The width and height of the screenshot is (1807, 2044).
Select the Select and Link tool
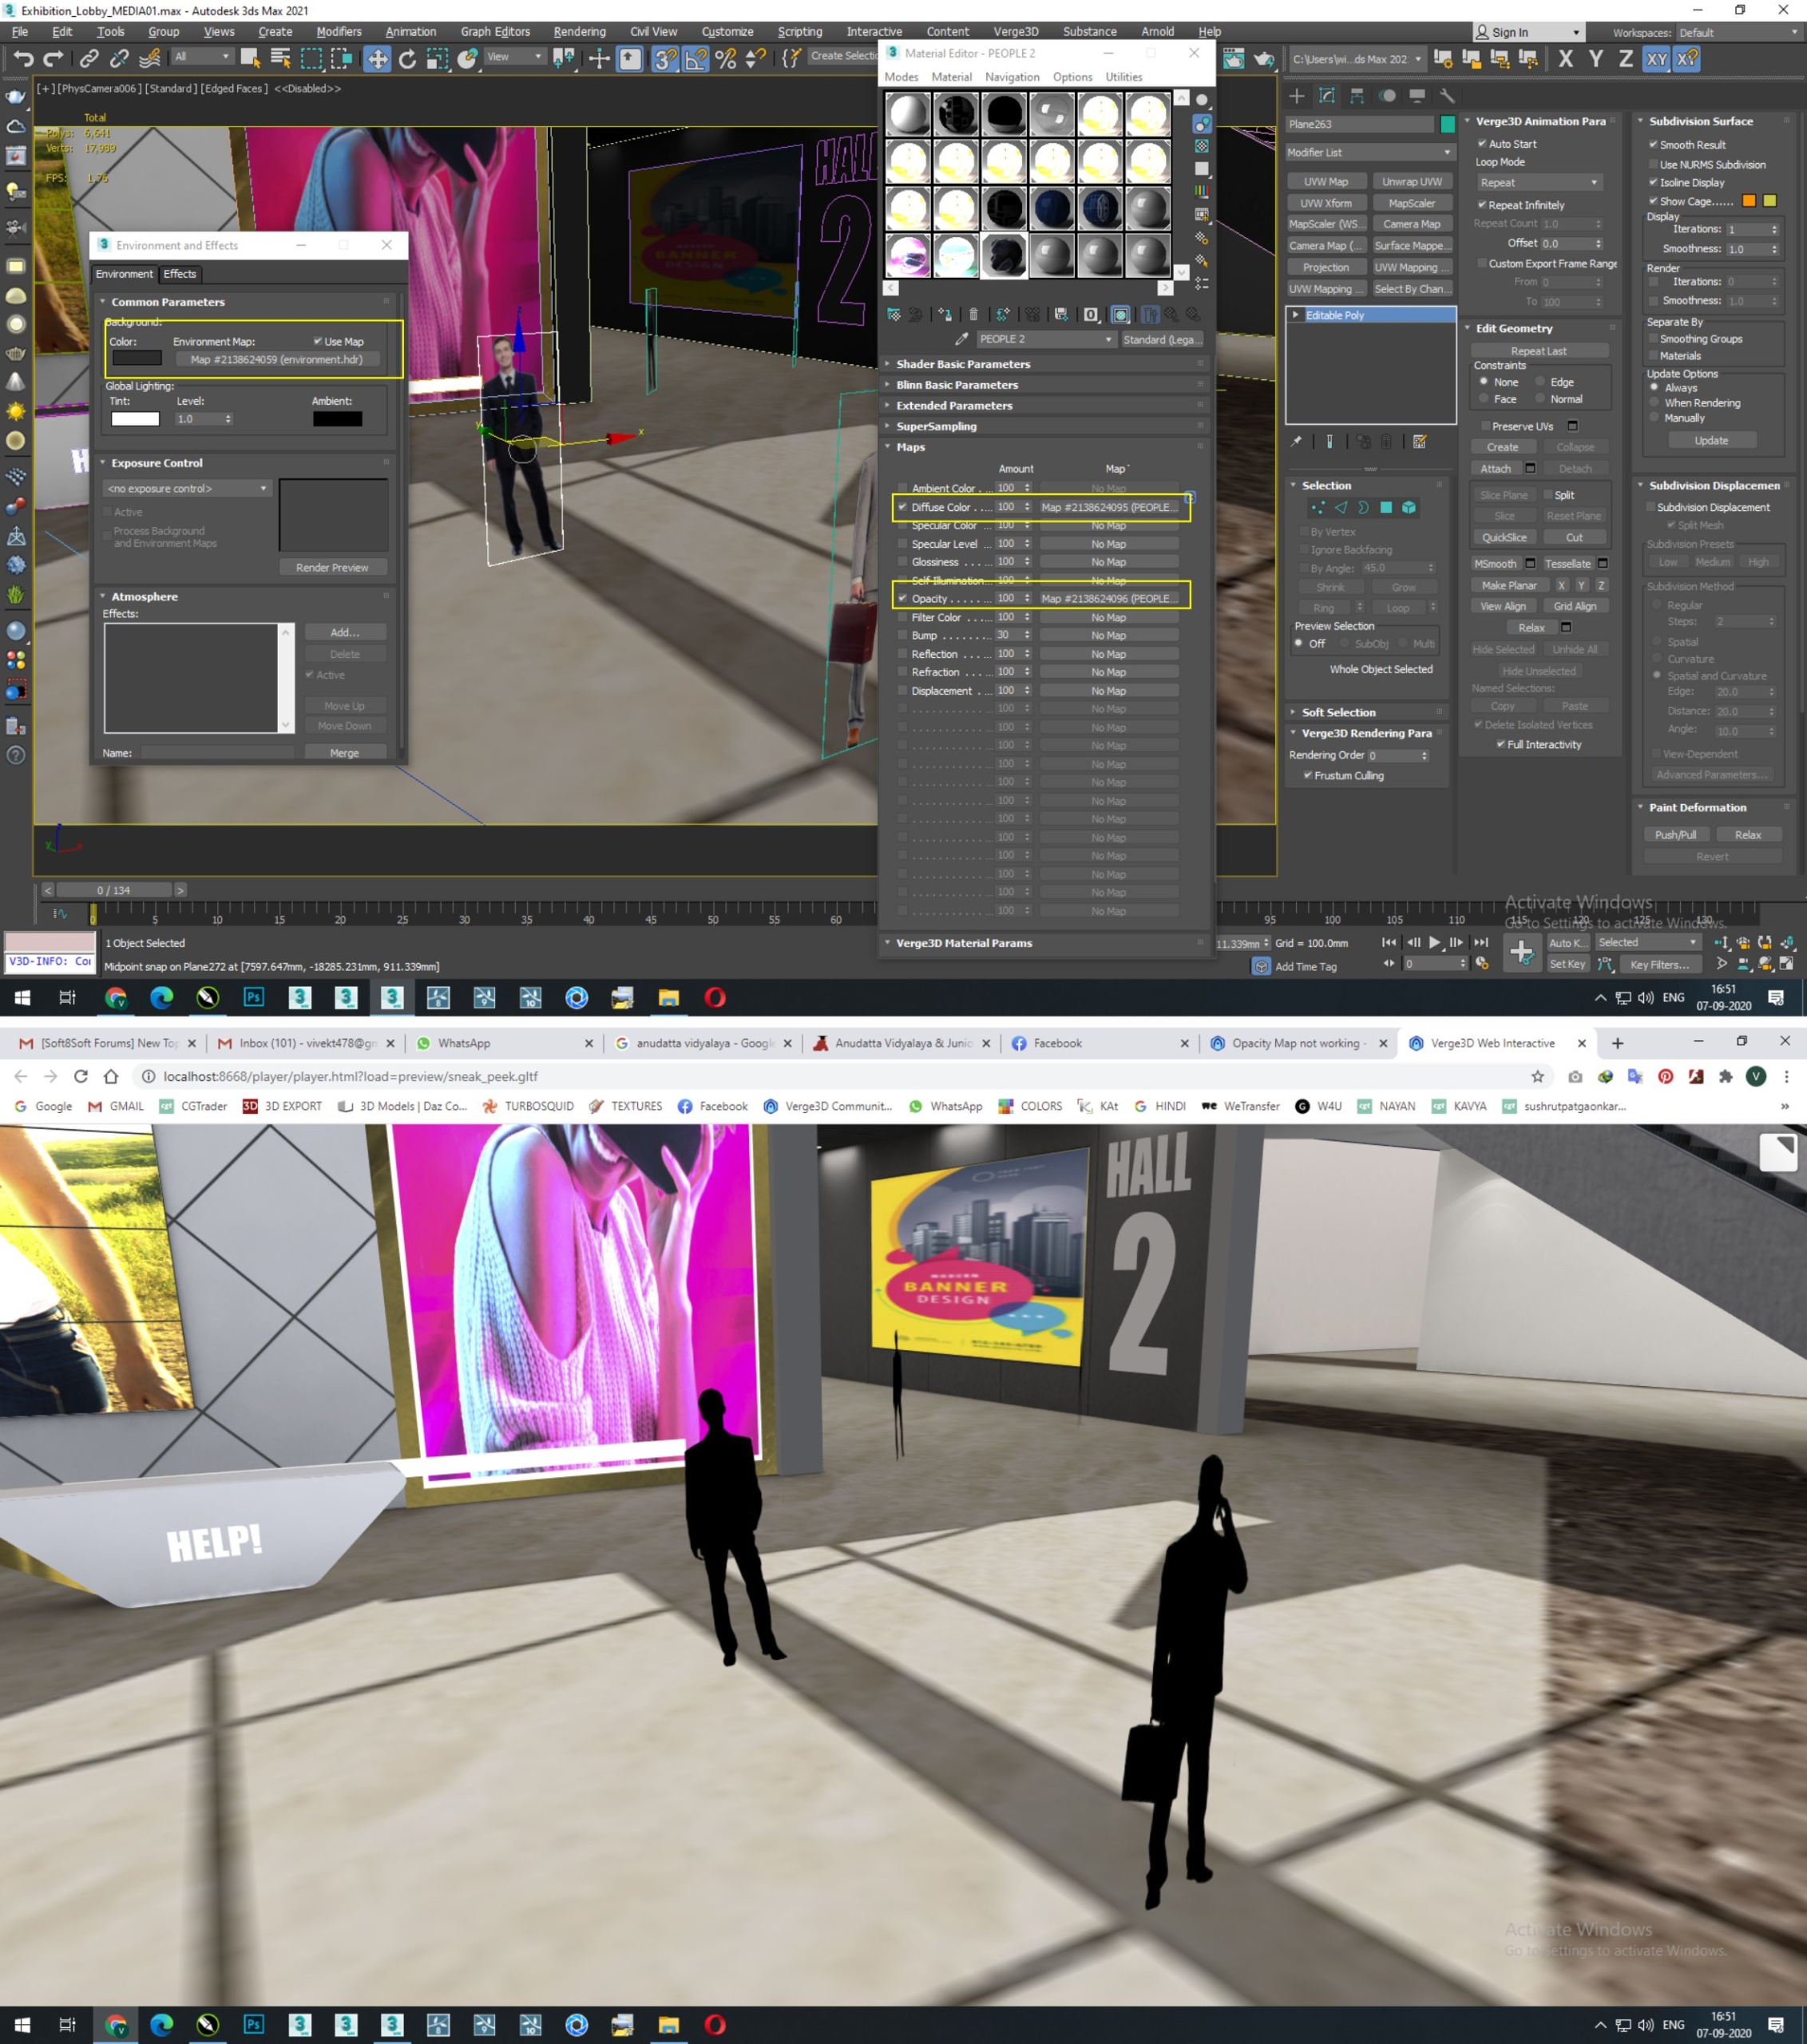89,58
